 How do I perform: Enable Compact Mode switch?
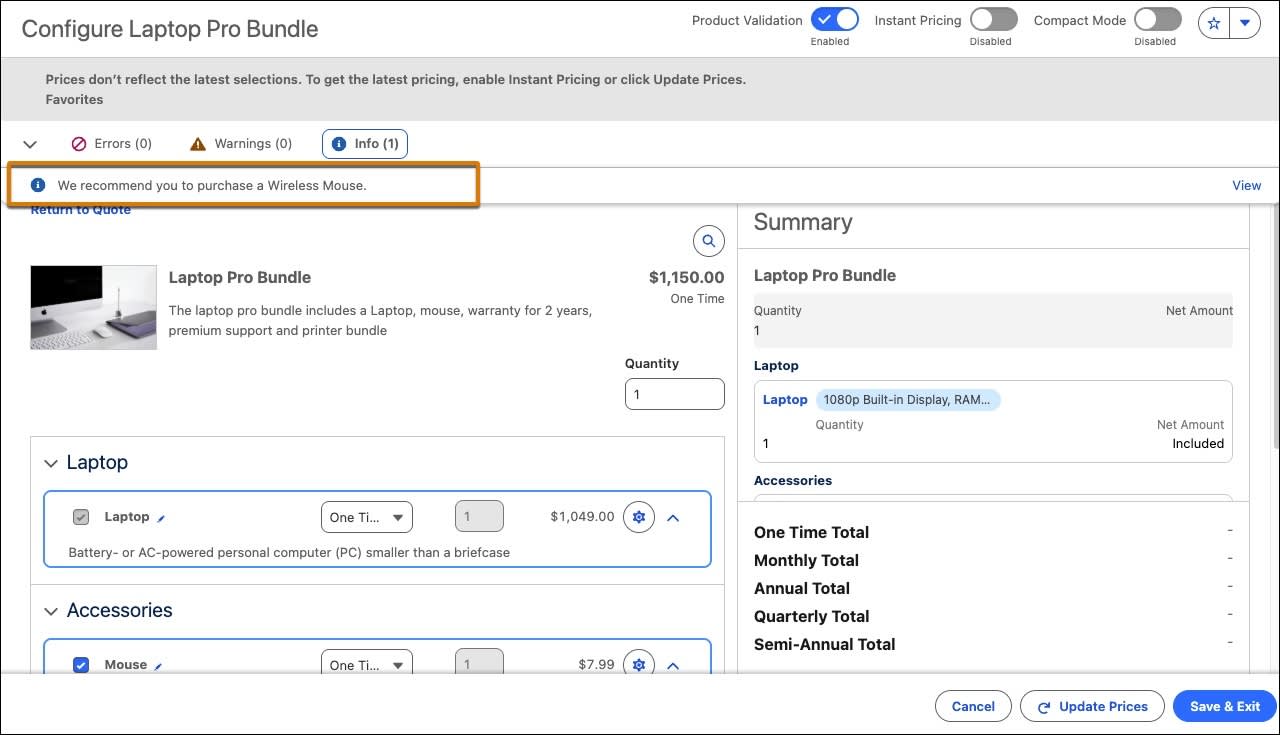tap(1157, 19)
